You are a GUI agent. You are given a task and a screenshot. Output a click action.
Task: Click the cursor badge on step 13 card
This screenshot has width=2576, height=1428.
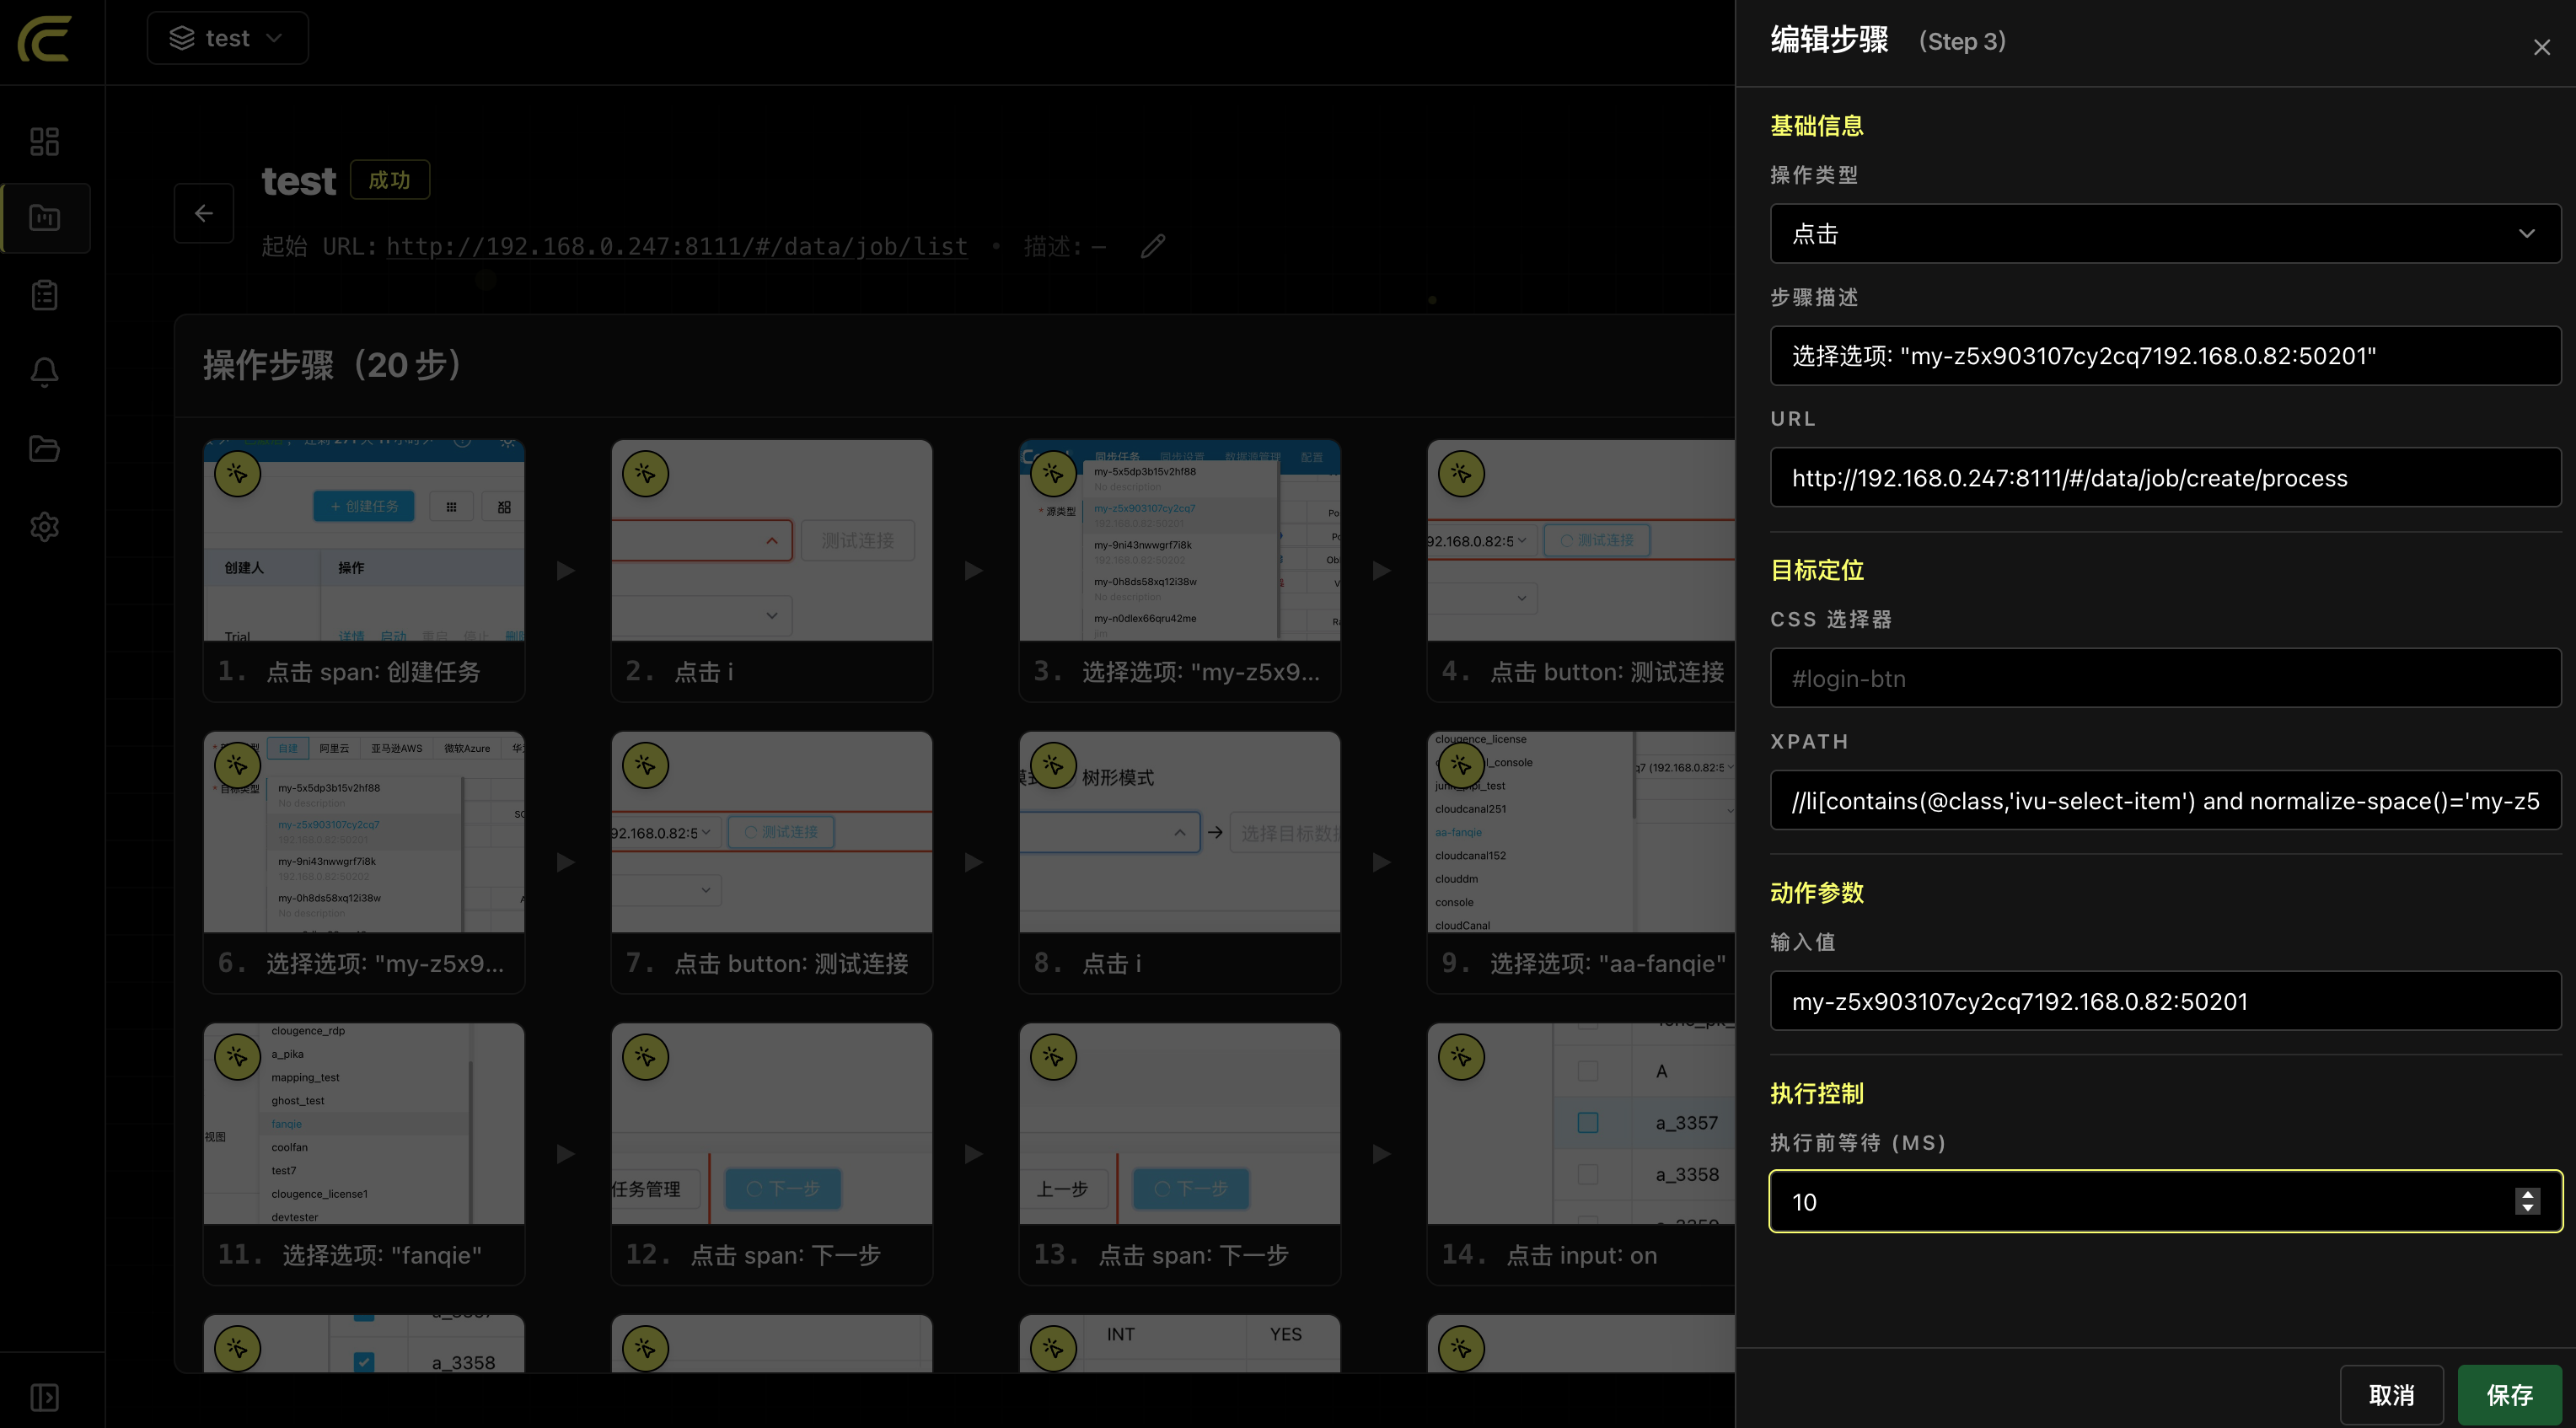1054,1057
